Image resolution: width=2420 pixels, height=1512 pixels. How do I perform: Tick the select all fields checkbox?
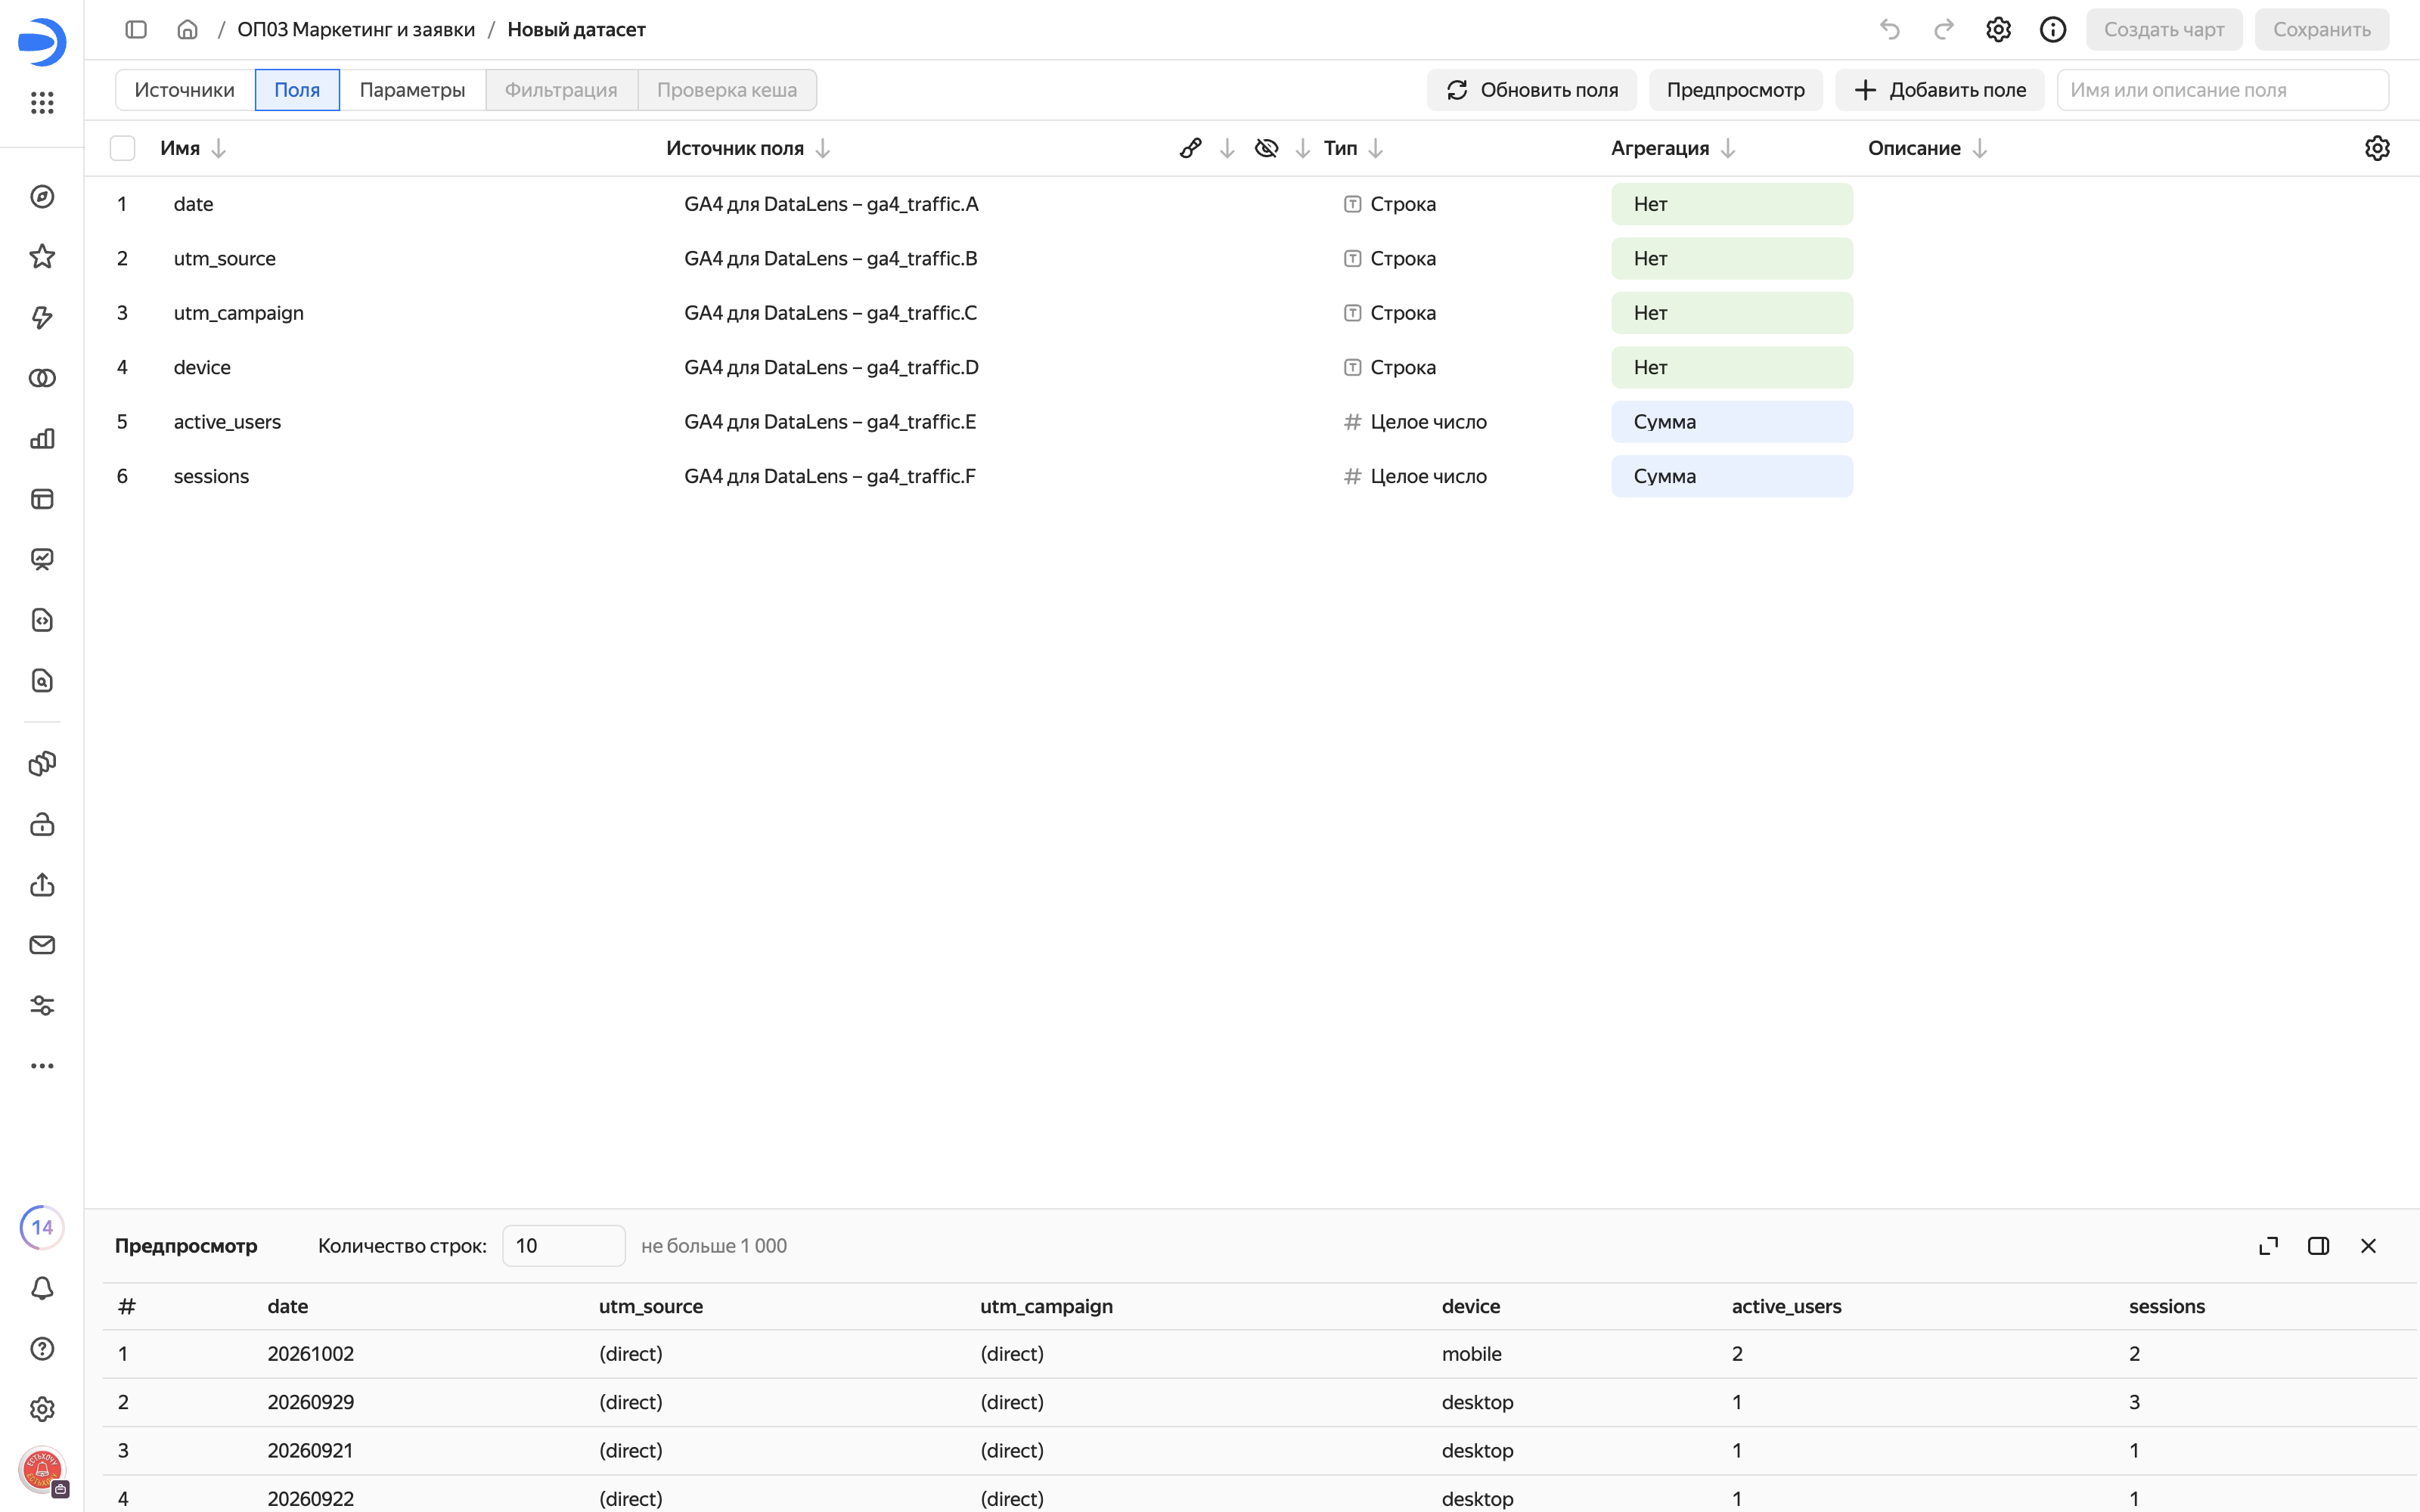coord(122,148)
